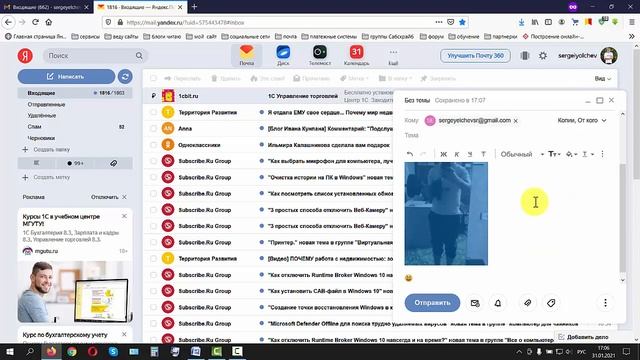
Task: Refresh mailbox with round refresh button
Action: [x=125, y=76]
